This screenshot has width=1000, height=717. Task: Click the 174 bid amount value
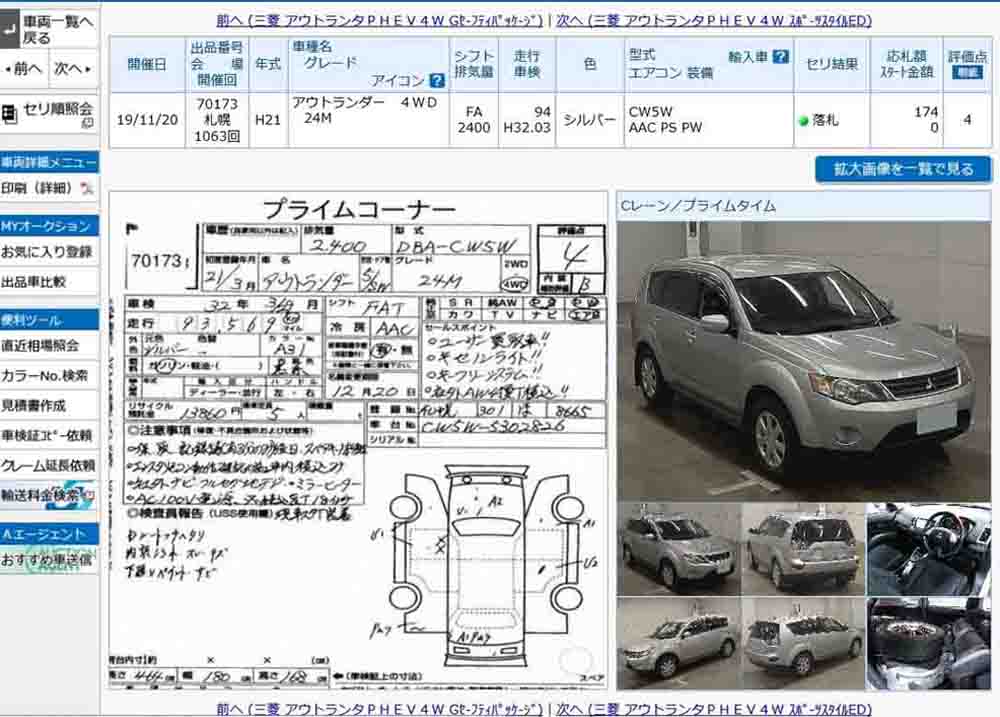(926, 112)
